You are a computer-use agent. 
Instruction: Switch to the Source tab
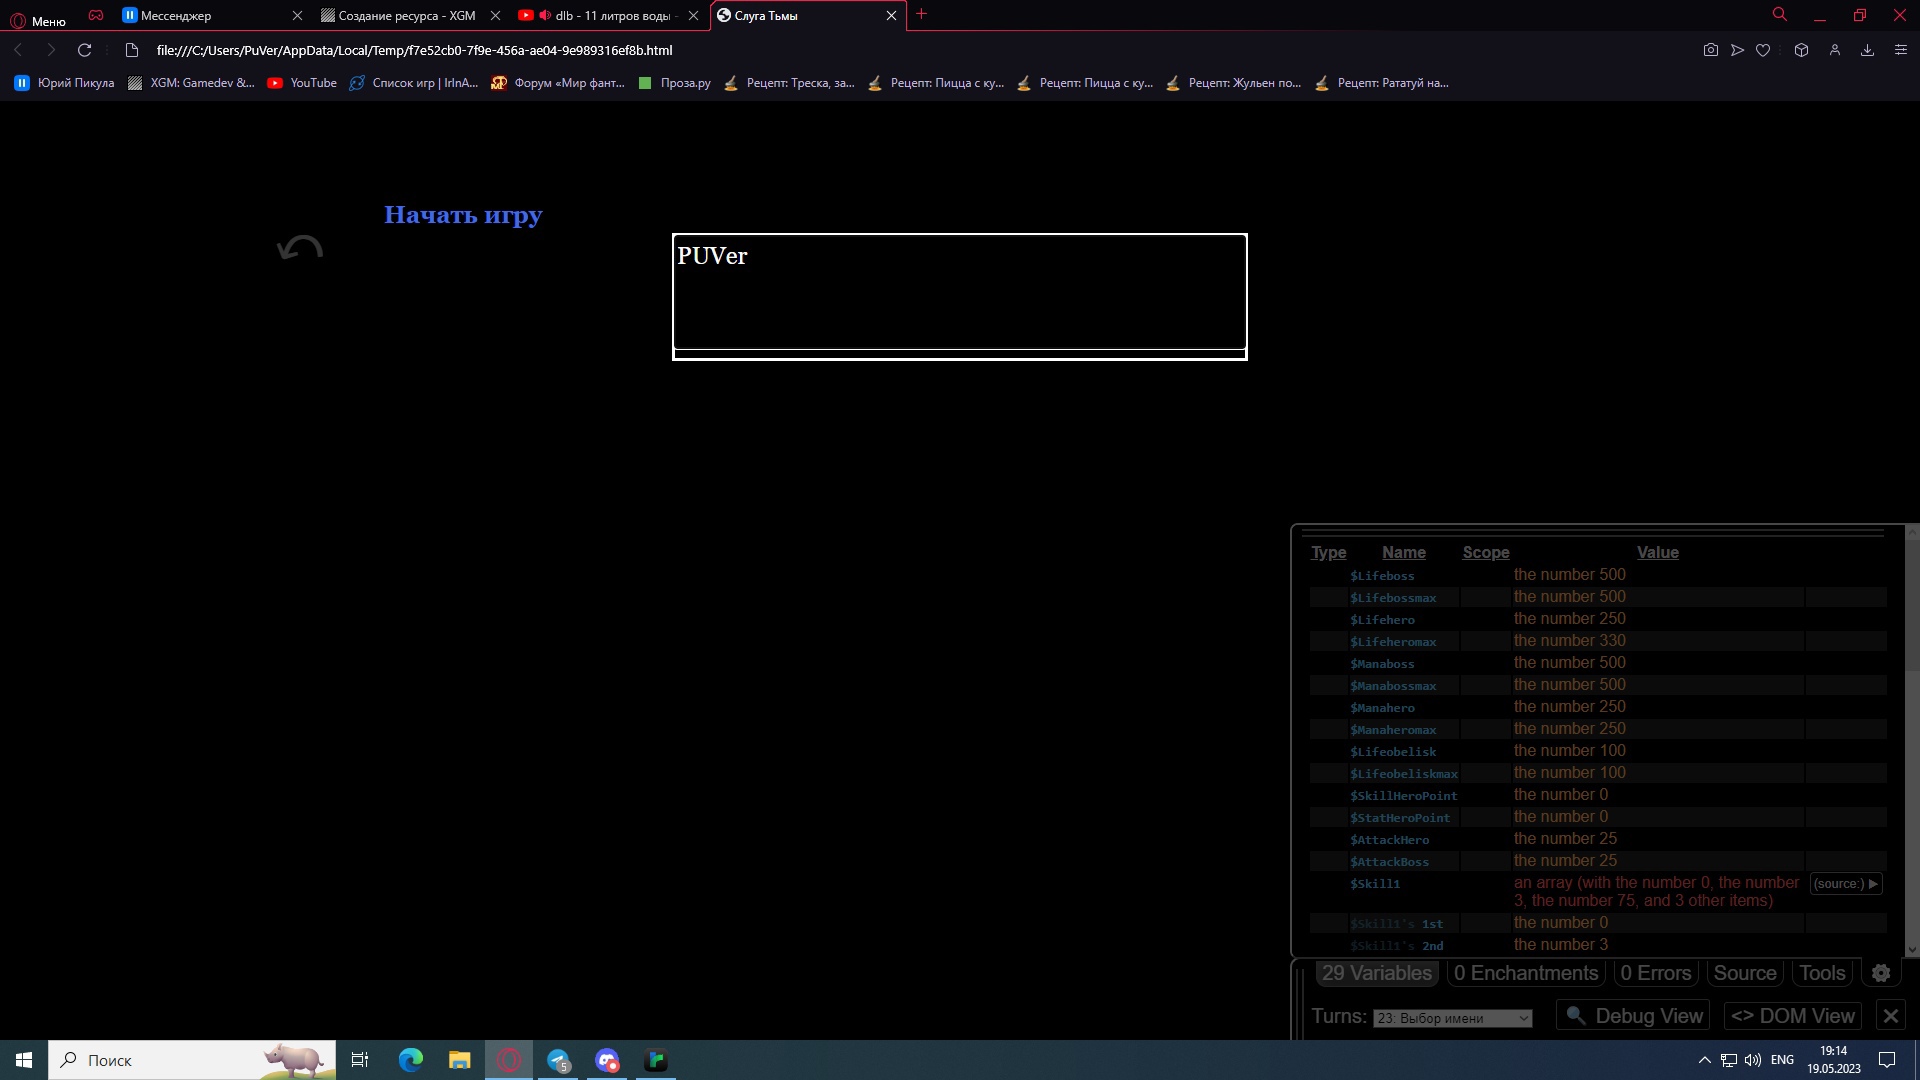(x=1745, y=973)
